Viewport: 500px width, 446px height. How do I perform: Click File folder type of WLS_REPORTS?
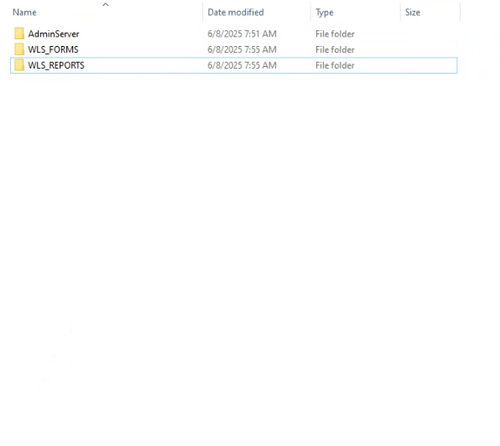point(335,65)
